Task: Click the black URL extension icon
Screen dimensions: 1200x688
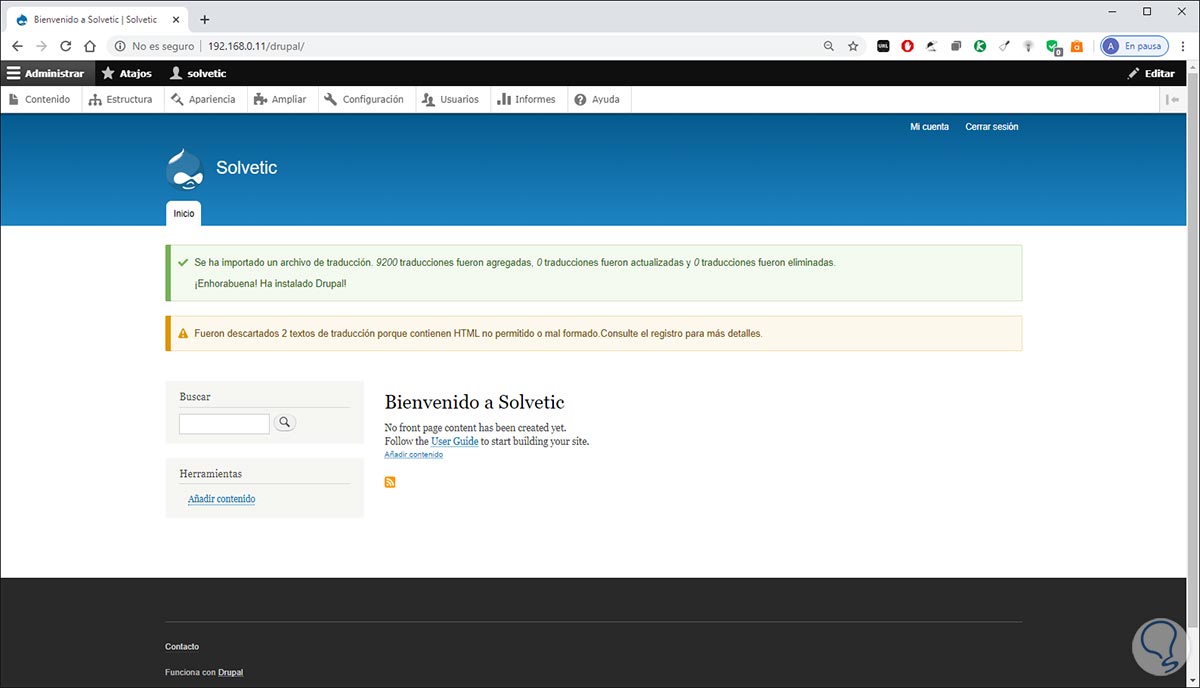Action: (x=883, y=46)
